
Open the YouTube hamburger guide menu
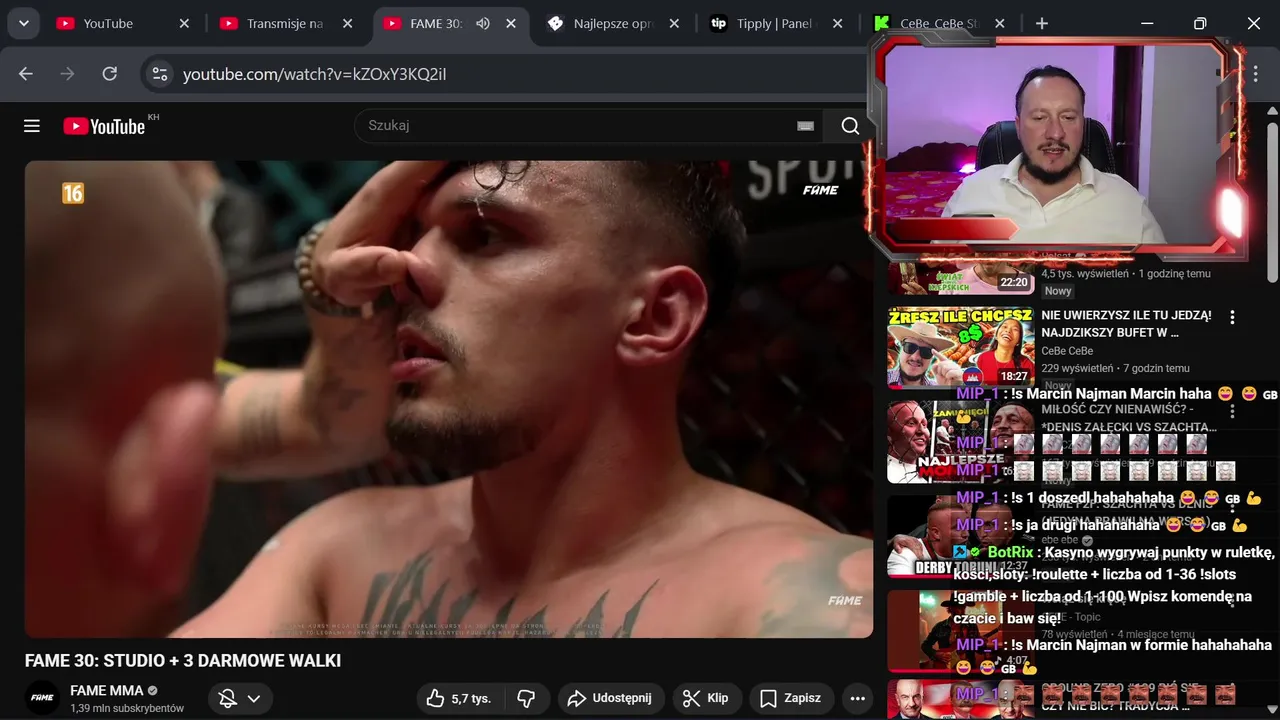point(32,126)
